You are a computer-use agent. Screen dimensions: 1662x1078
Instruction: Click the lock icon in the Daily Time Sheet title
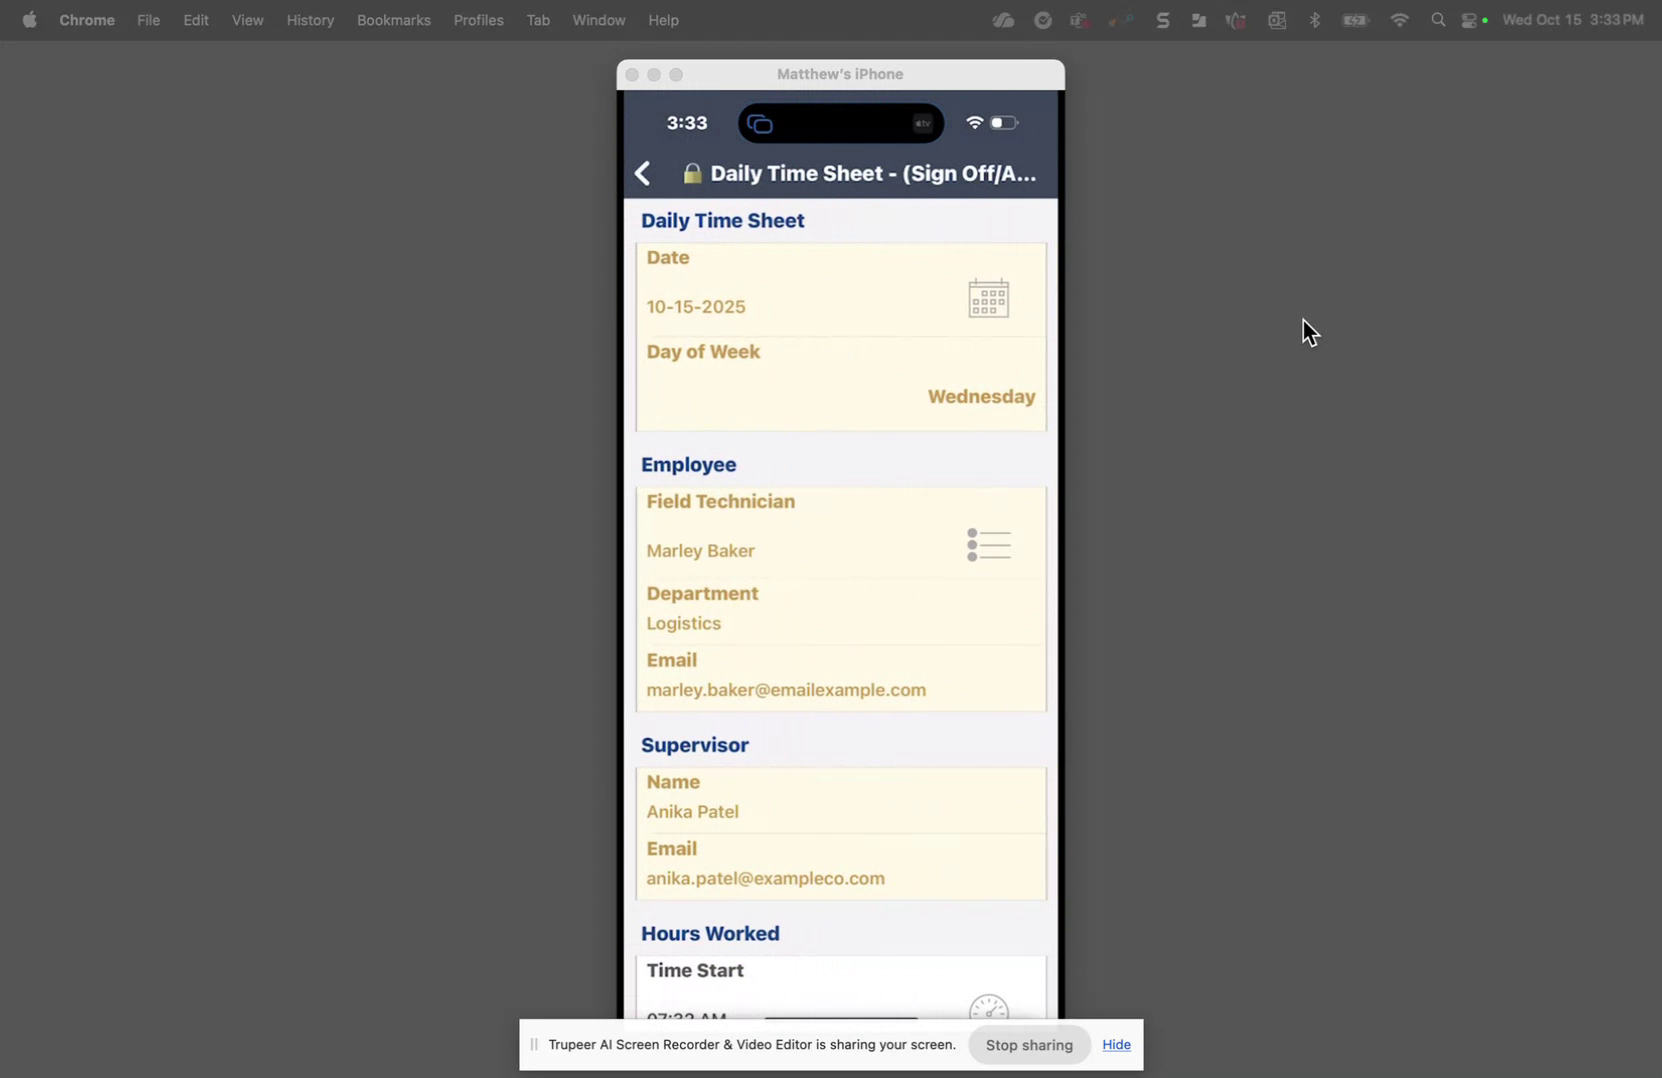[691, 173]
